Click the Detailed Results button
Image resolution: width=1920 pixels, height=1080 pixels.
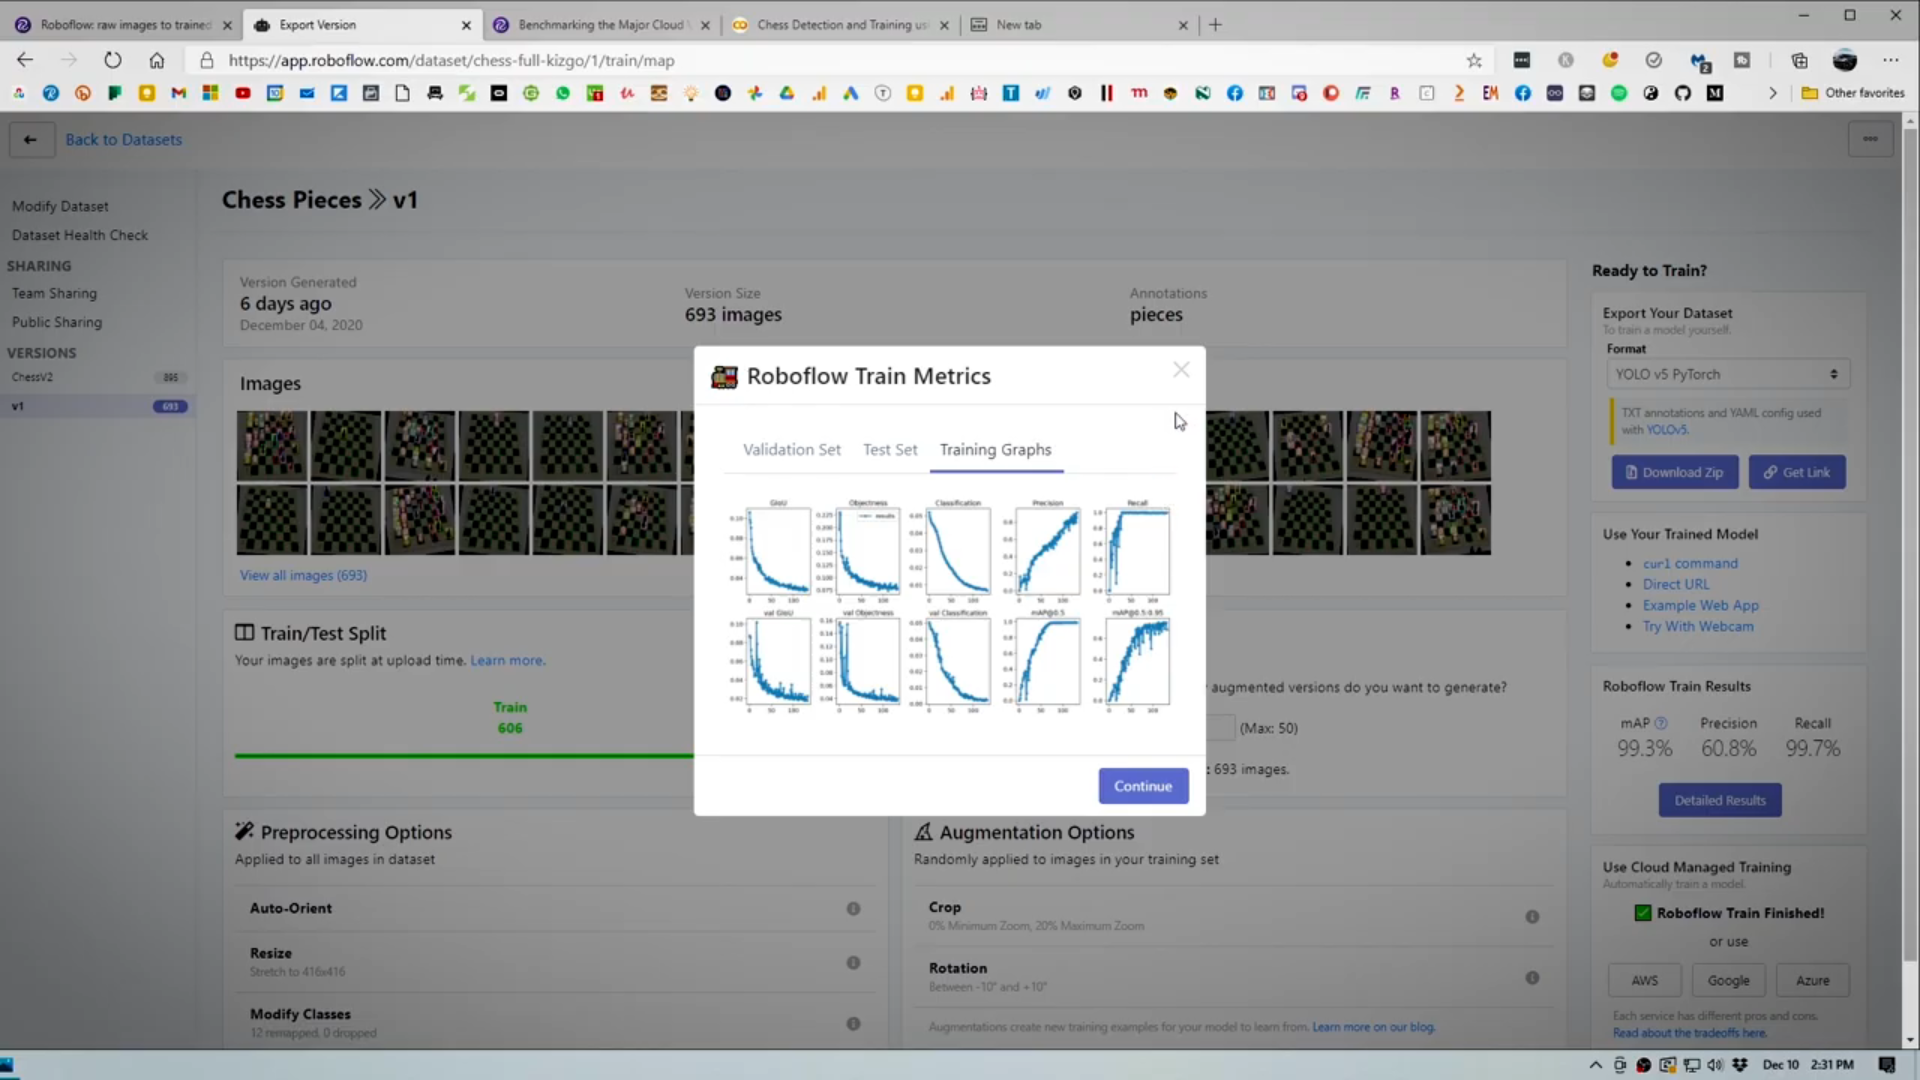click(1720, 800)
